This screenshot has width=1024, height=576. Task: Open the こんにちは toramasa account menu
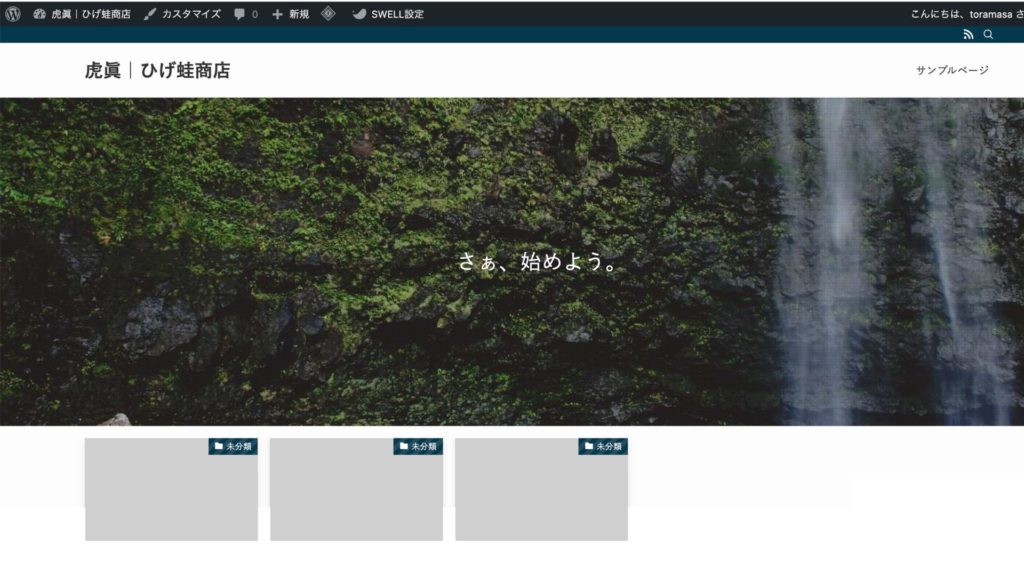965,14
